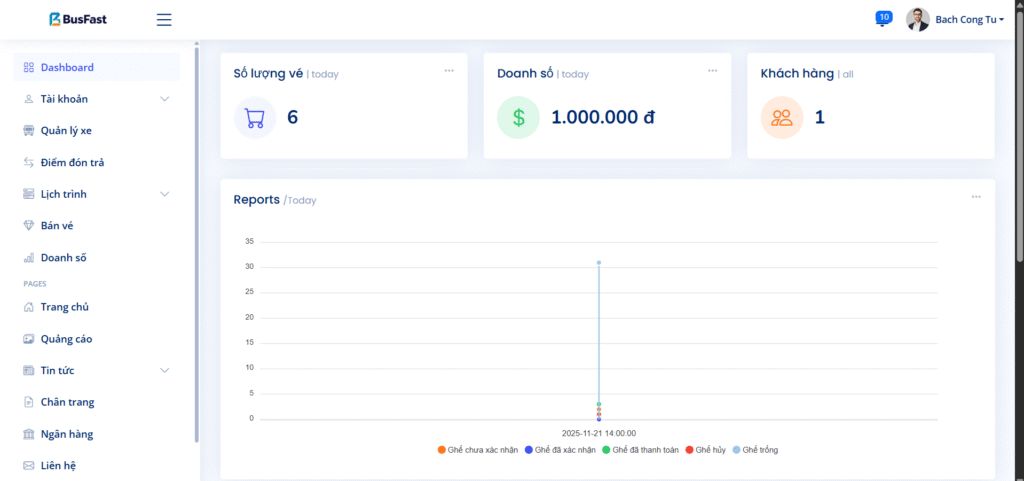Screen dimensions: 1024x481
Task: Open the Liên hệ contact page
Action: pyautogui.click(x=58, y=465)
